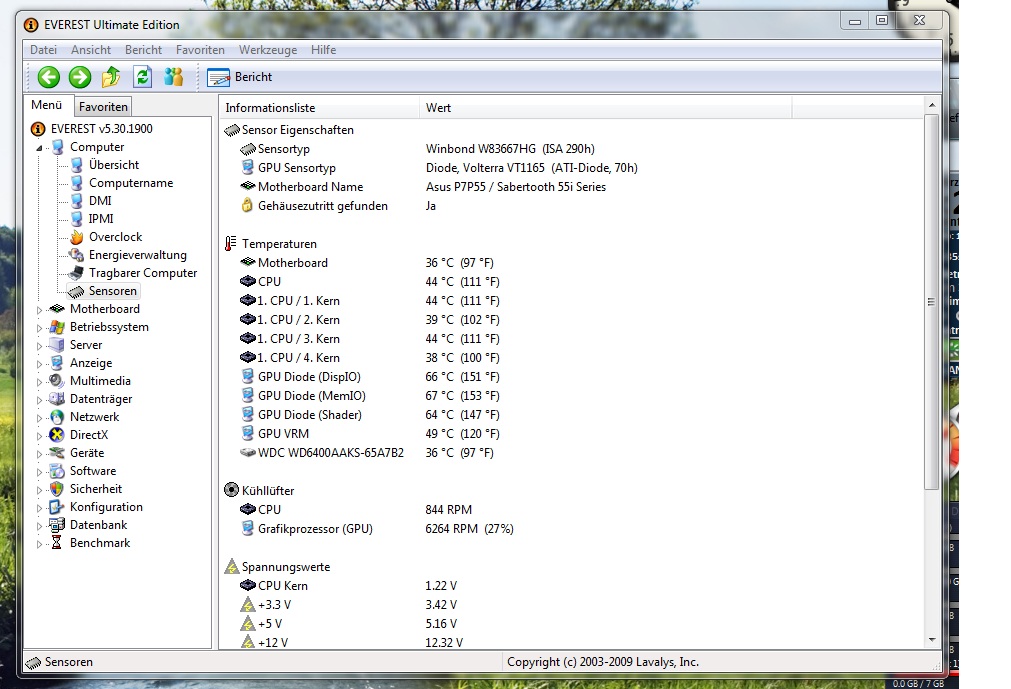Click the green Forward arrow toolbar button
1011x689 pixels.
(x=80, y=77)
